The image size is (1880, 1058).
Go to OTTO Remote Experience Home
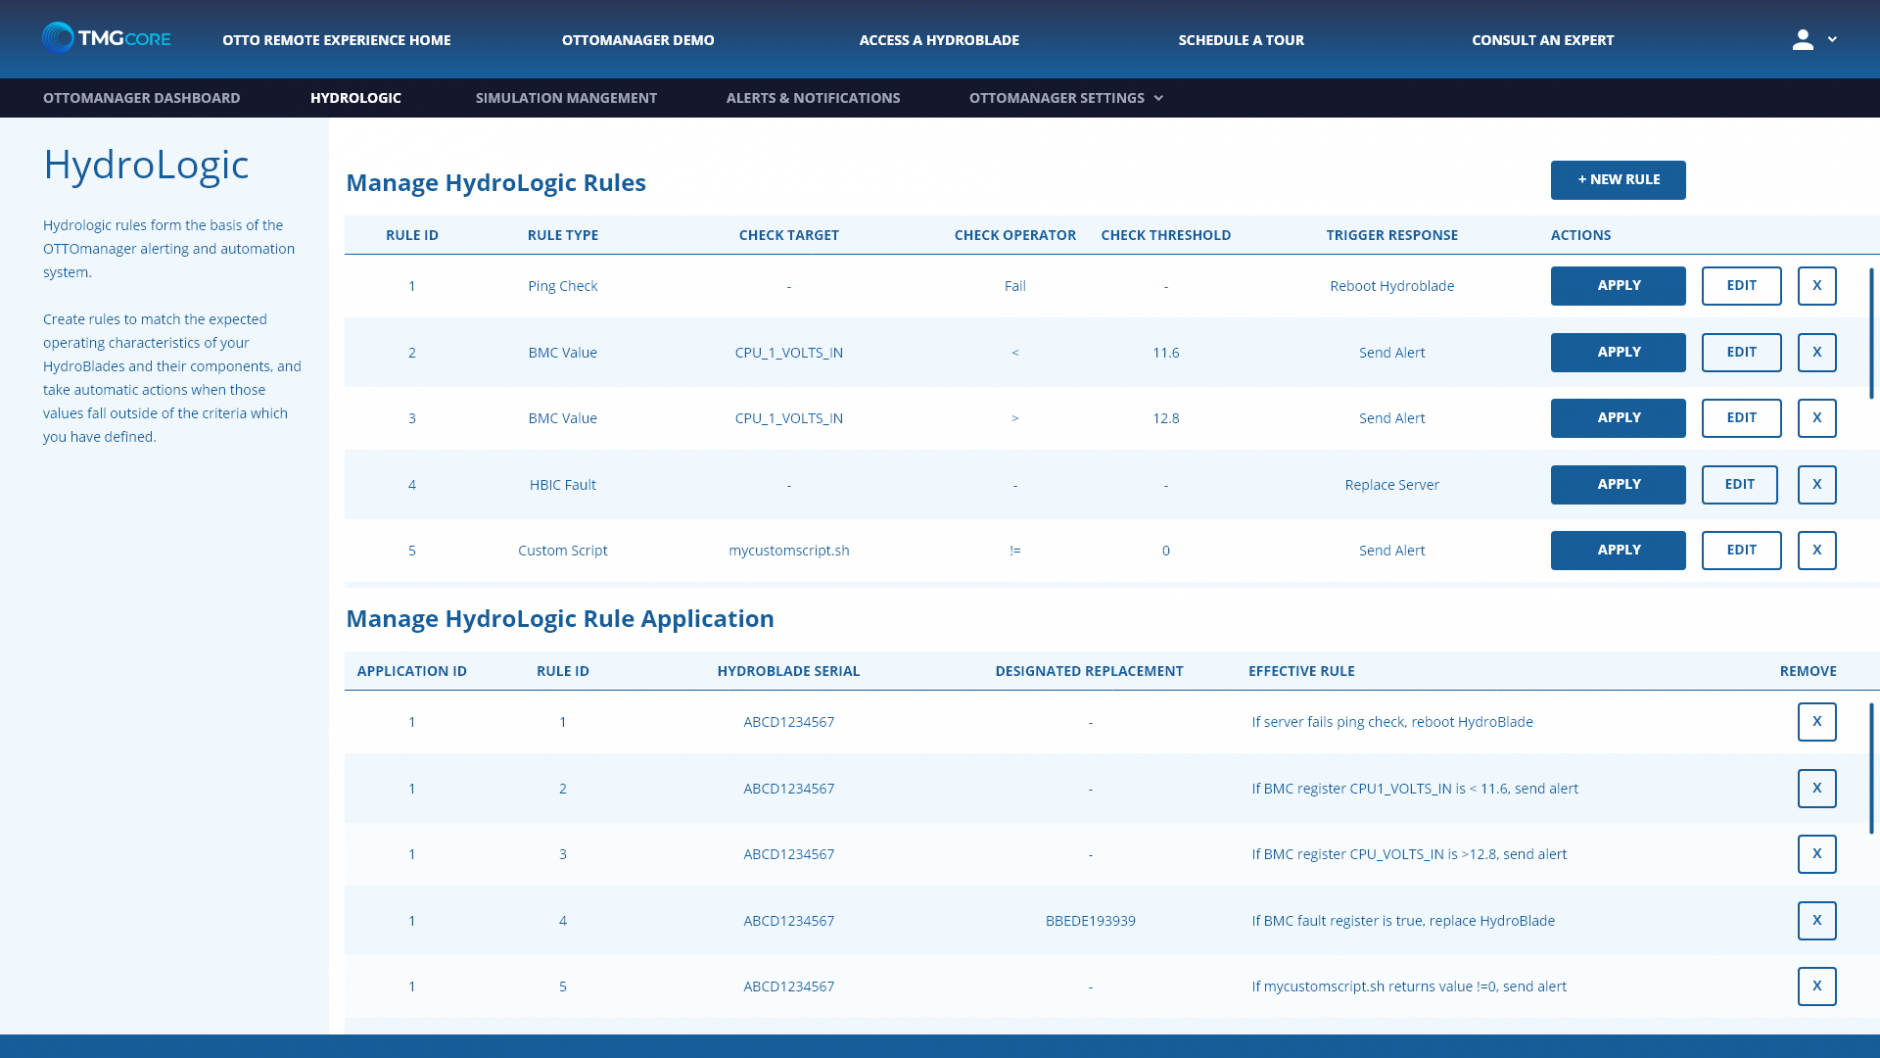(336, 40)
